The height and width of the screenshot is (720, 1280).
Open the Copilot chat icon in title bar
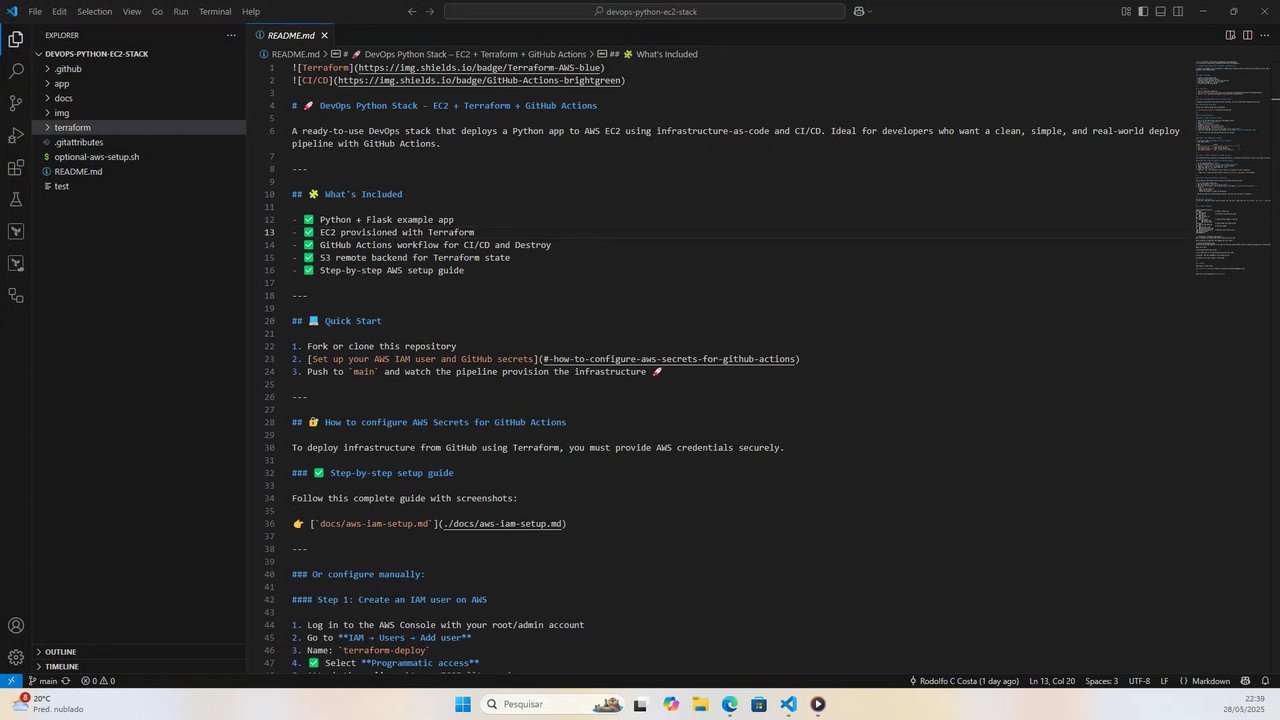pyautogui.click(x=858, y=12)
